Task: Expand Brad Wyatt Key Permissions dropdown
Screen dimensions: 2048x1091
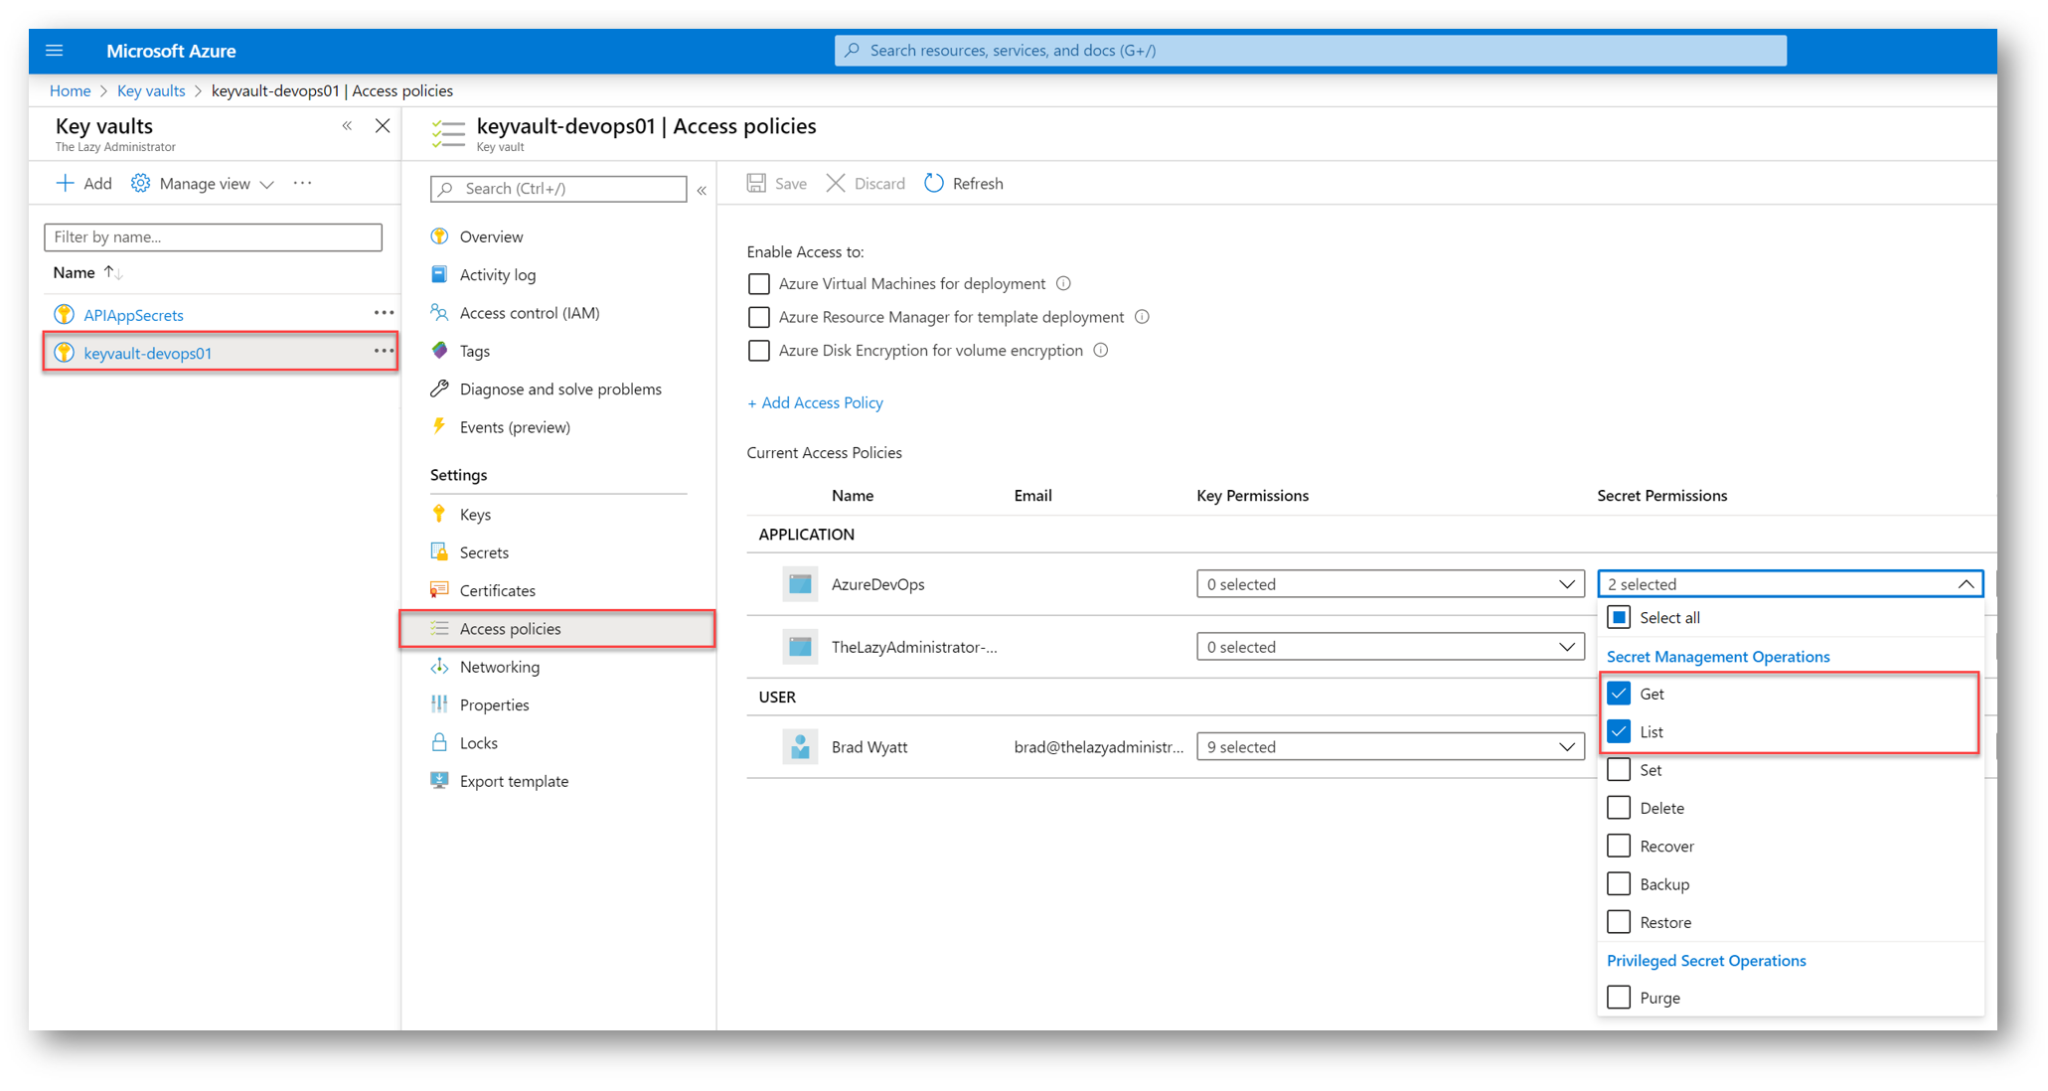Action: click(x=1390, y=747)
